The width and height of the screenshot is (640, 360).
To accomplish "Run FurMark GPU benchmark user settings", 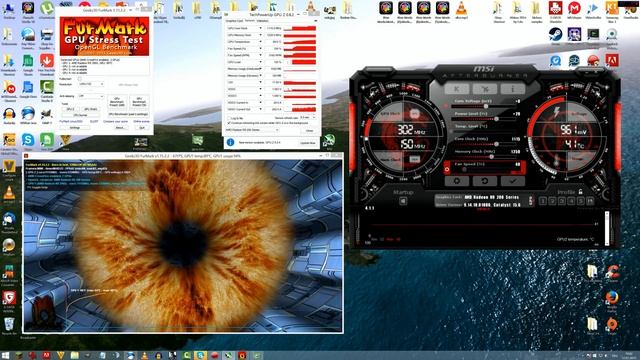I will coord(128,114).
